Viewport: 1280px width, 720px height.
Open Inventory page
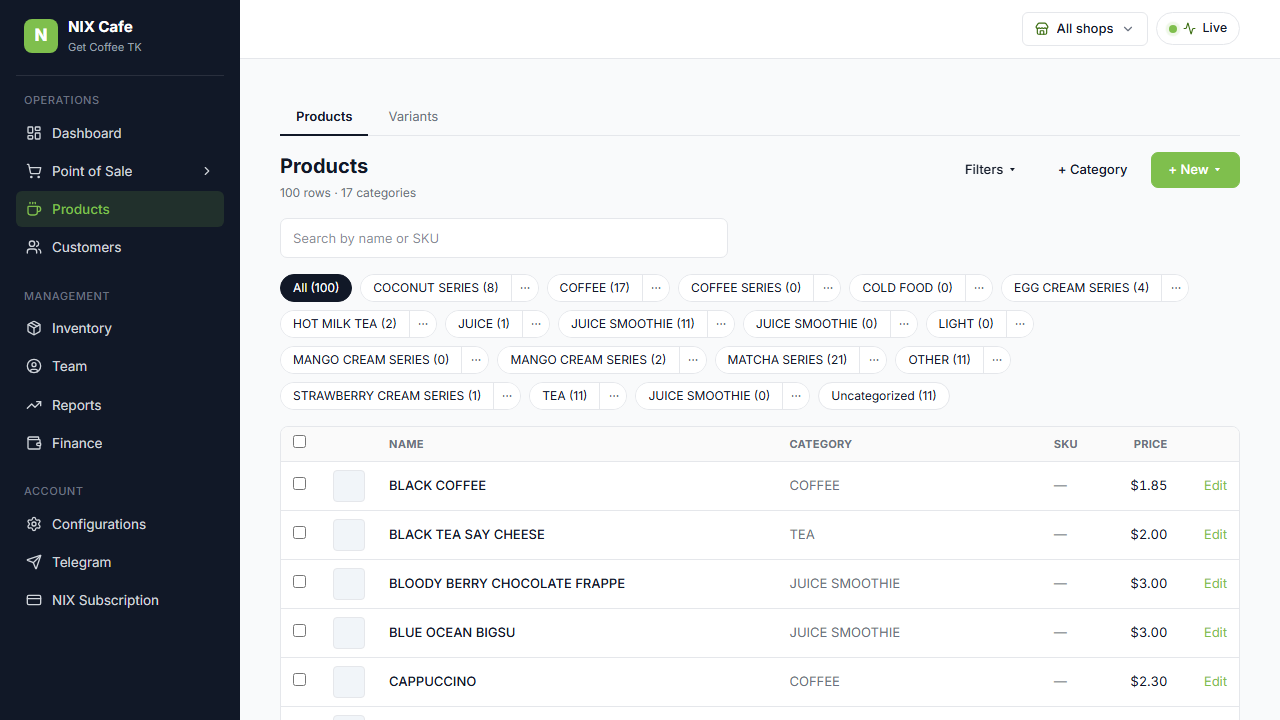[x=120, y=328]
